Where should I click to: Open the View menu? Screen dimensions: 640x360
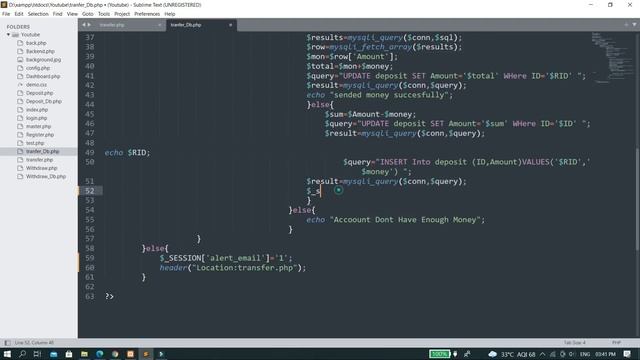coord(72,14)
